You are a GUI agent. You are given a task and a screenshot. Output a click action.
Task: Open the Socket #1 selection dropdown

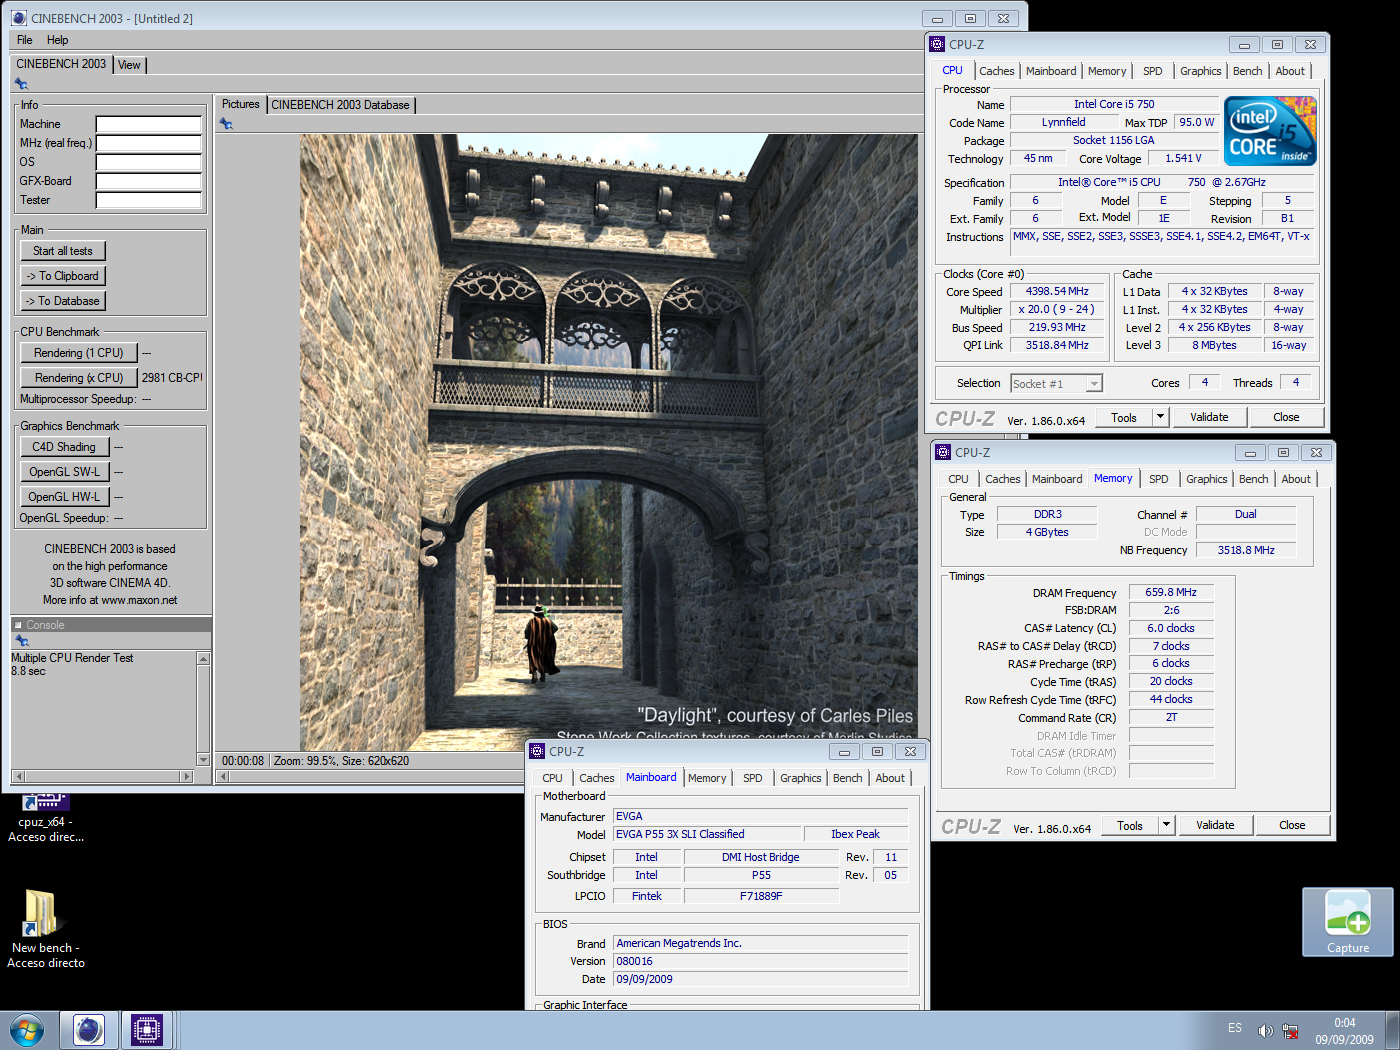tap(1056, 384)
